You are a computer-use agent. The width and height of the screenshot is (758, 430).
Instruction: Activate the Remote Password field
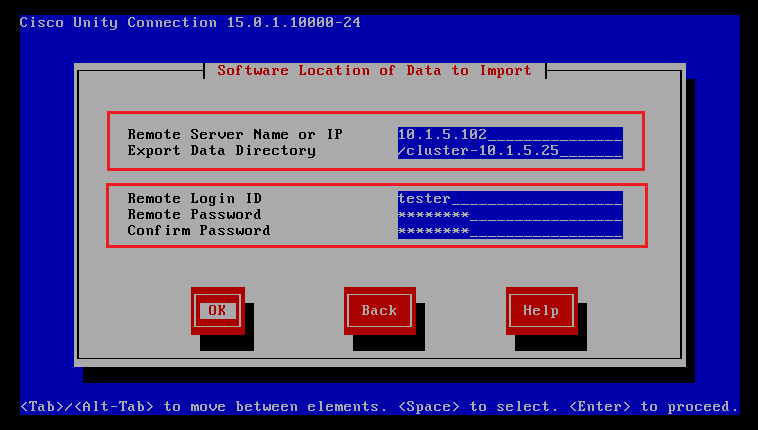click(x=510, y=214)
